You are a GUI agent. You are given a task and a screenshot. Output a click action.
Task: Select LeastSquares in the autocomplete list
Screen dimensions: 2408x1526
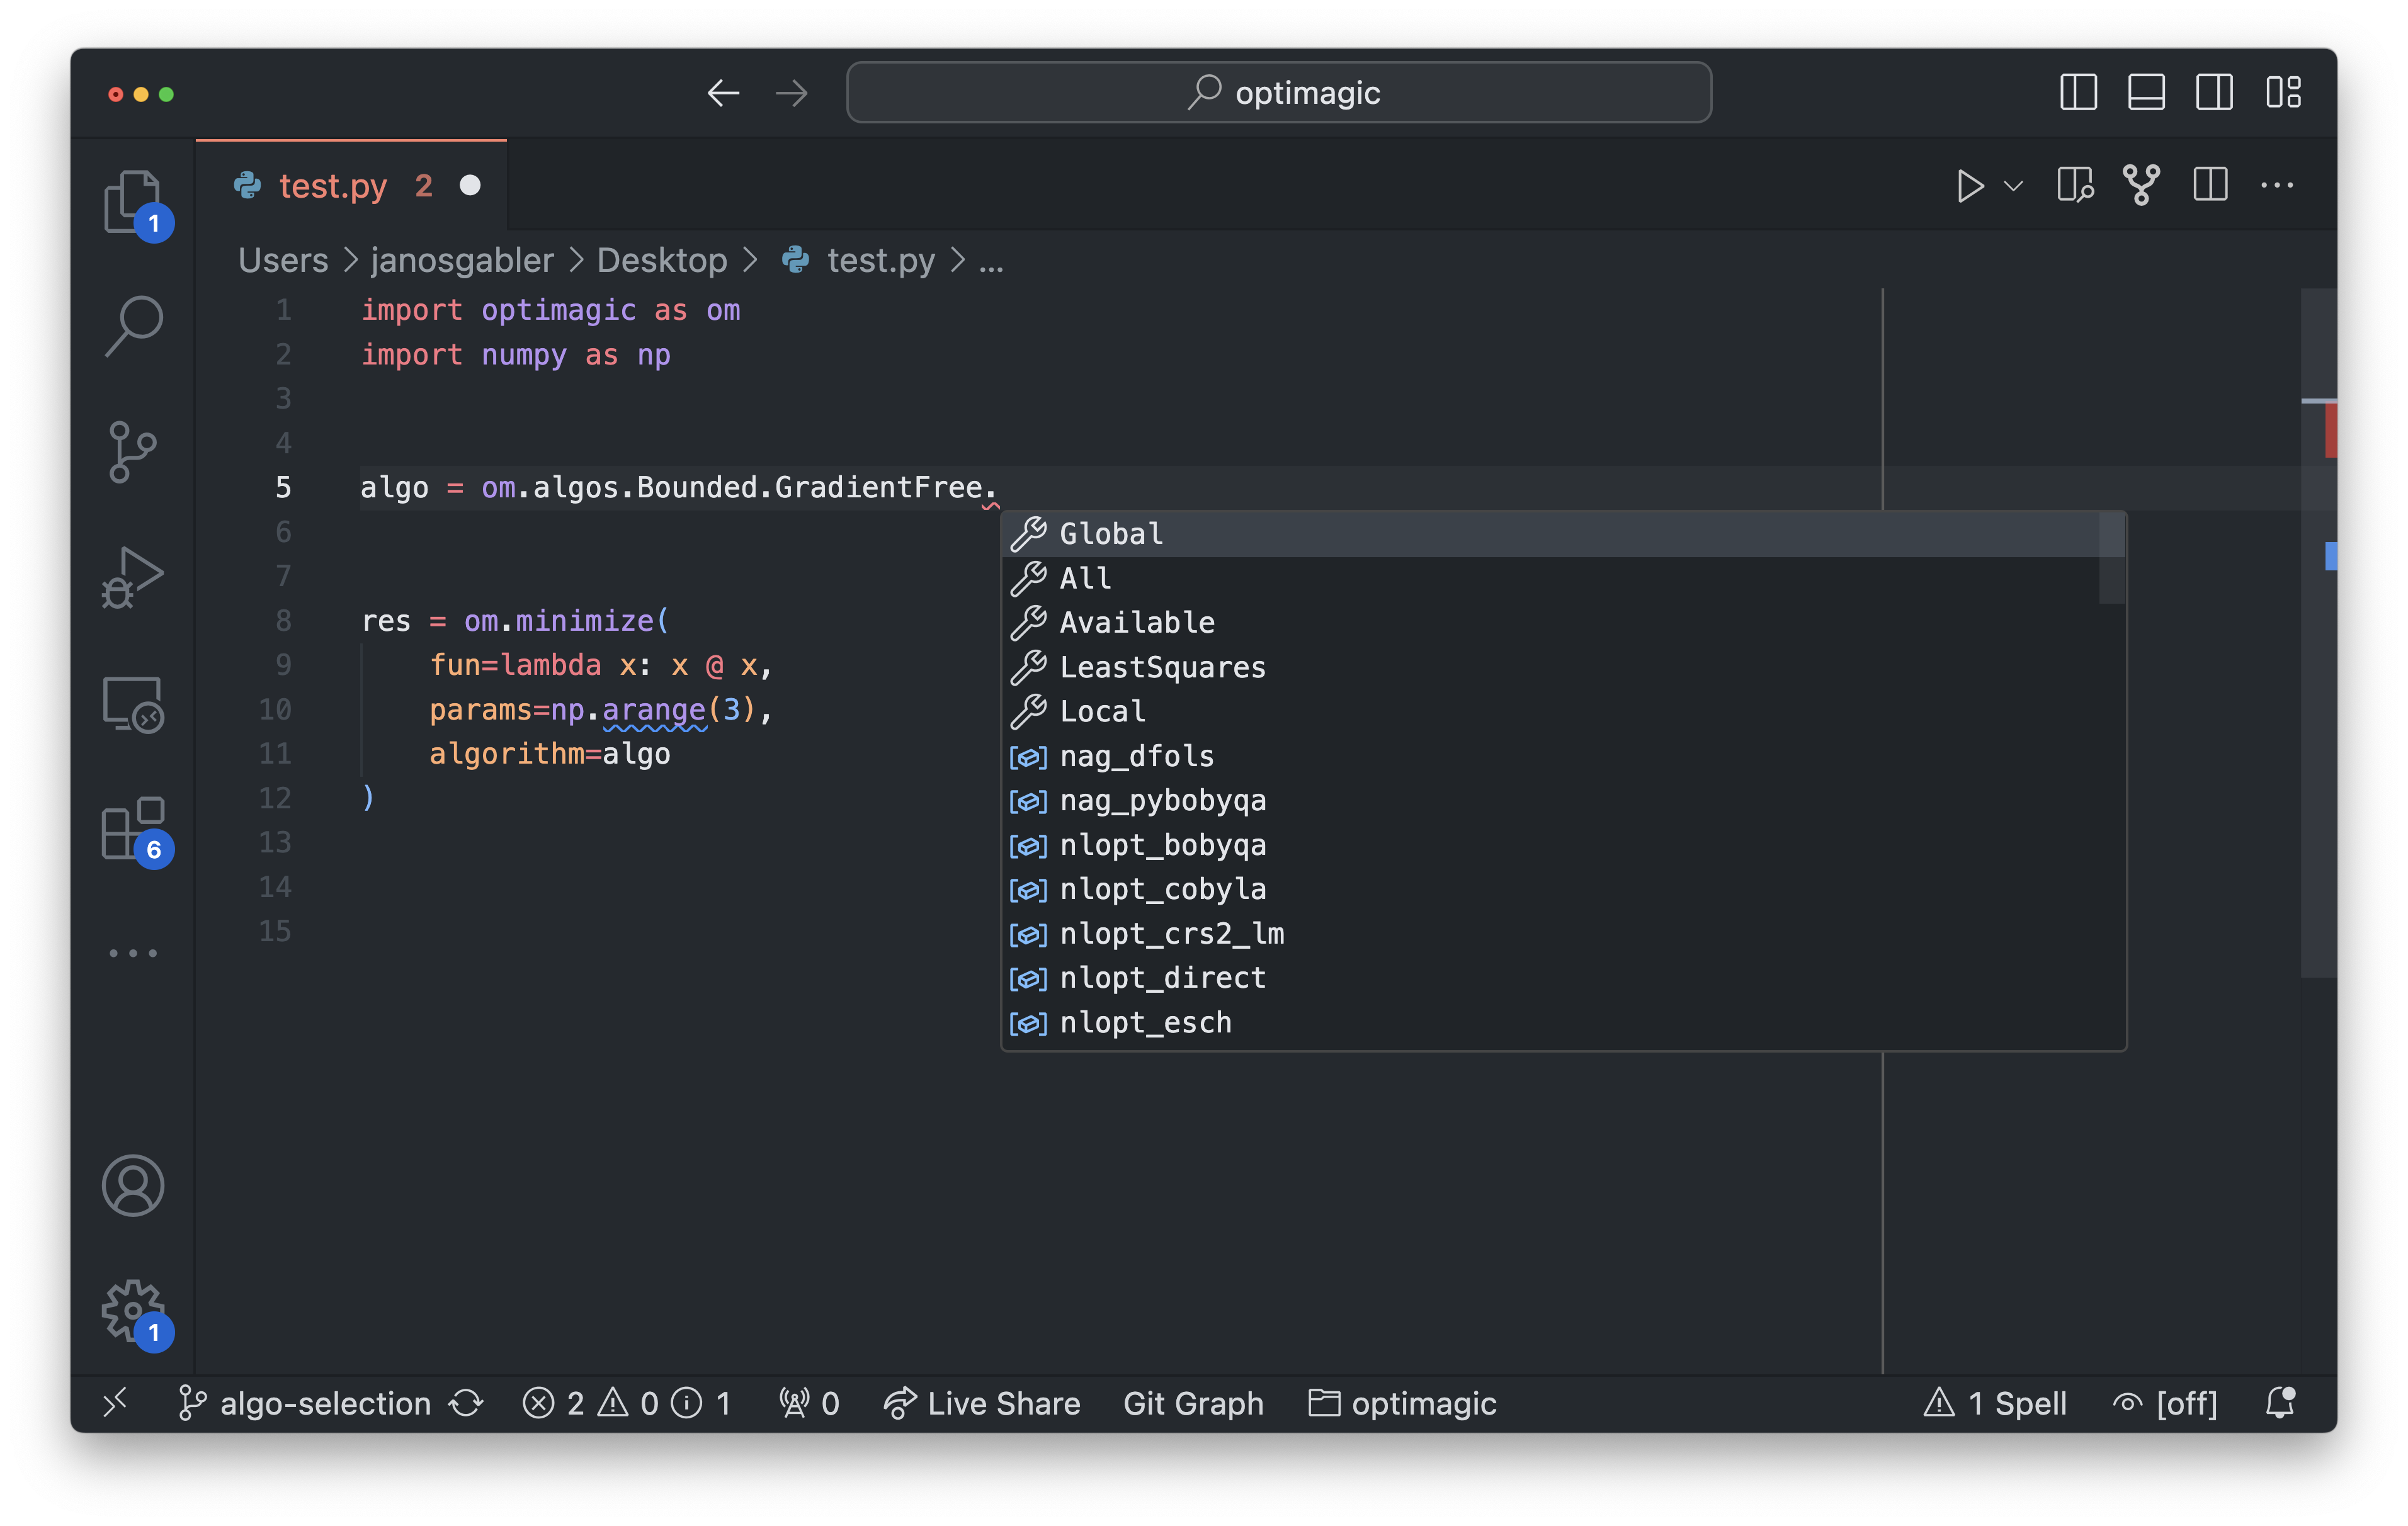(x=1563, y=667)
